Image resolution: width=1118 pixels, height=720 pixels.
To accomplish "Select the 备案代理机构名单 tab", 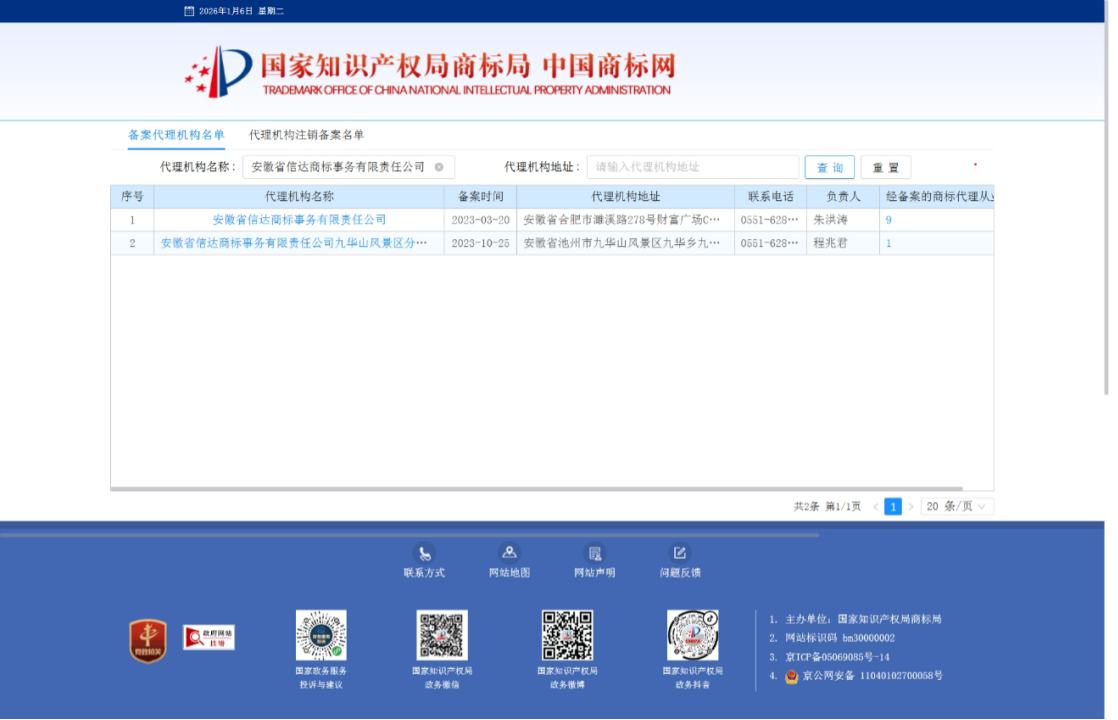I will tap(176, 135).
